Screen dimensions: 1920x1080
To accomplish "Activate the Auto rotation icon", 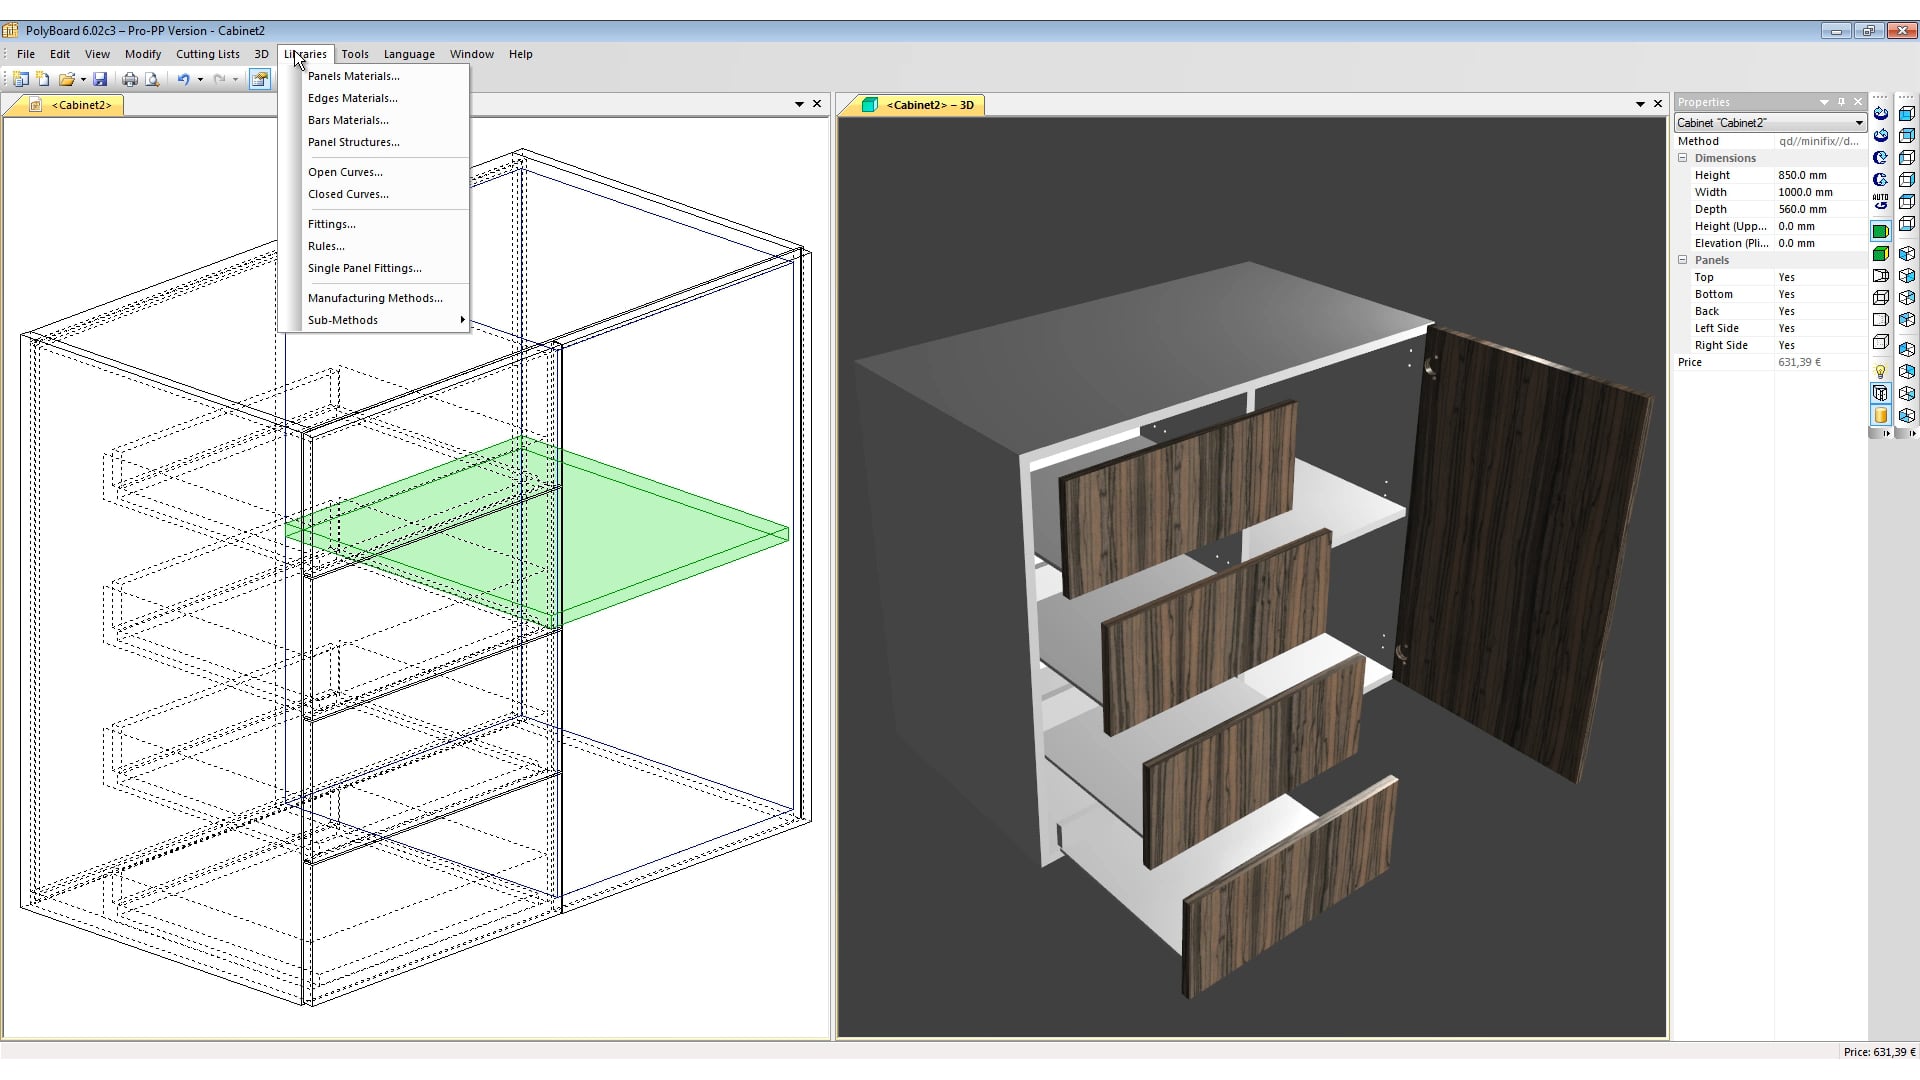I will click(1881, 199).
